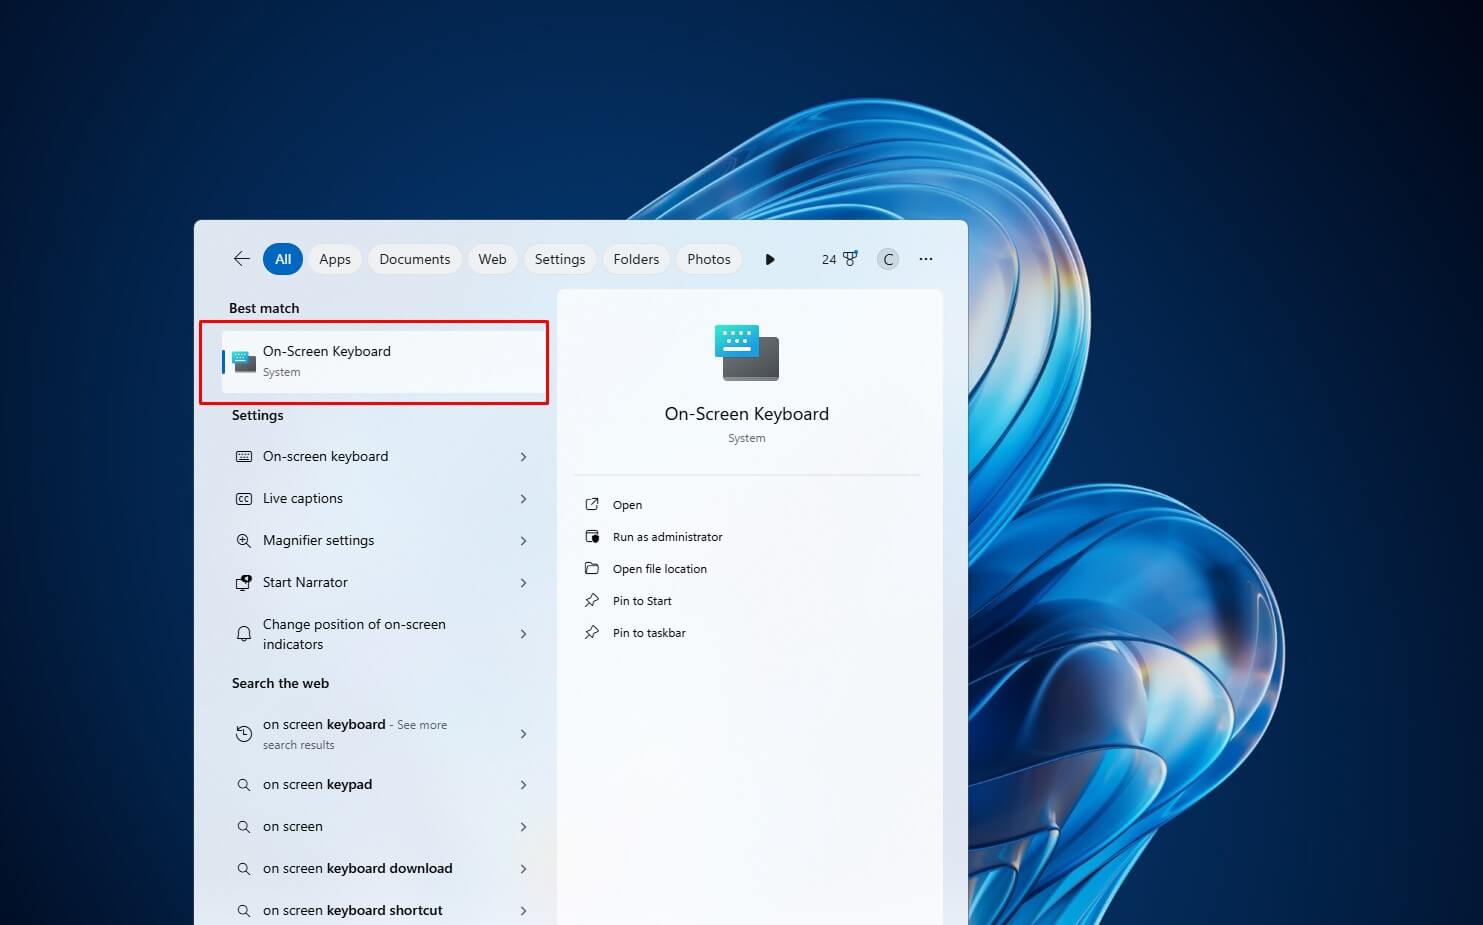Click the Open file location folder icon

point(592,569)
